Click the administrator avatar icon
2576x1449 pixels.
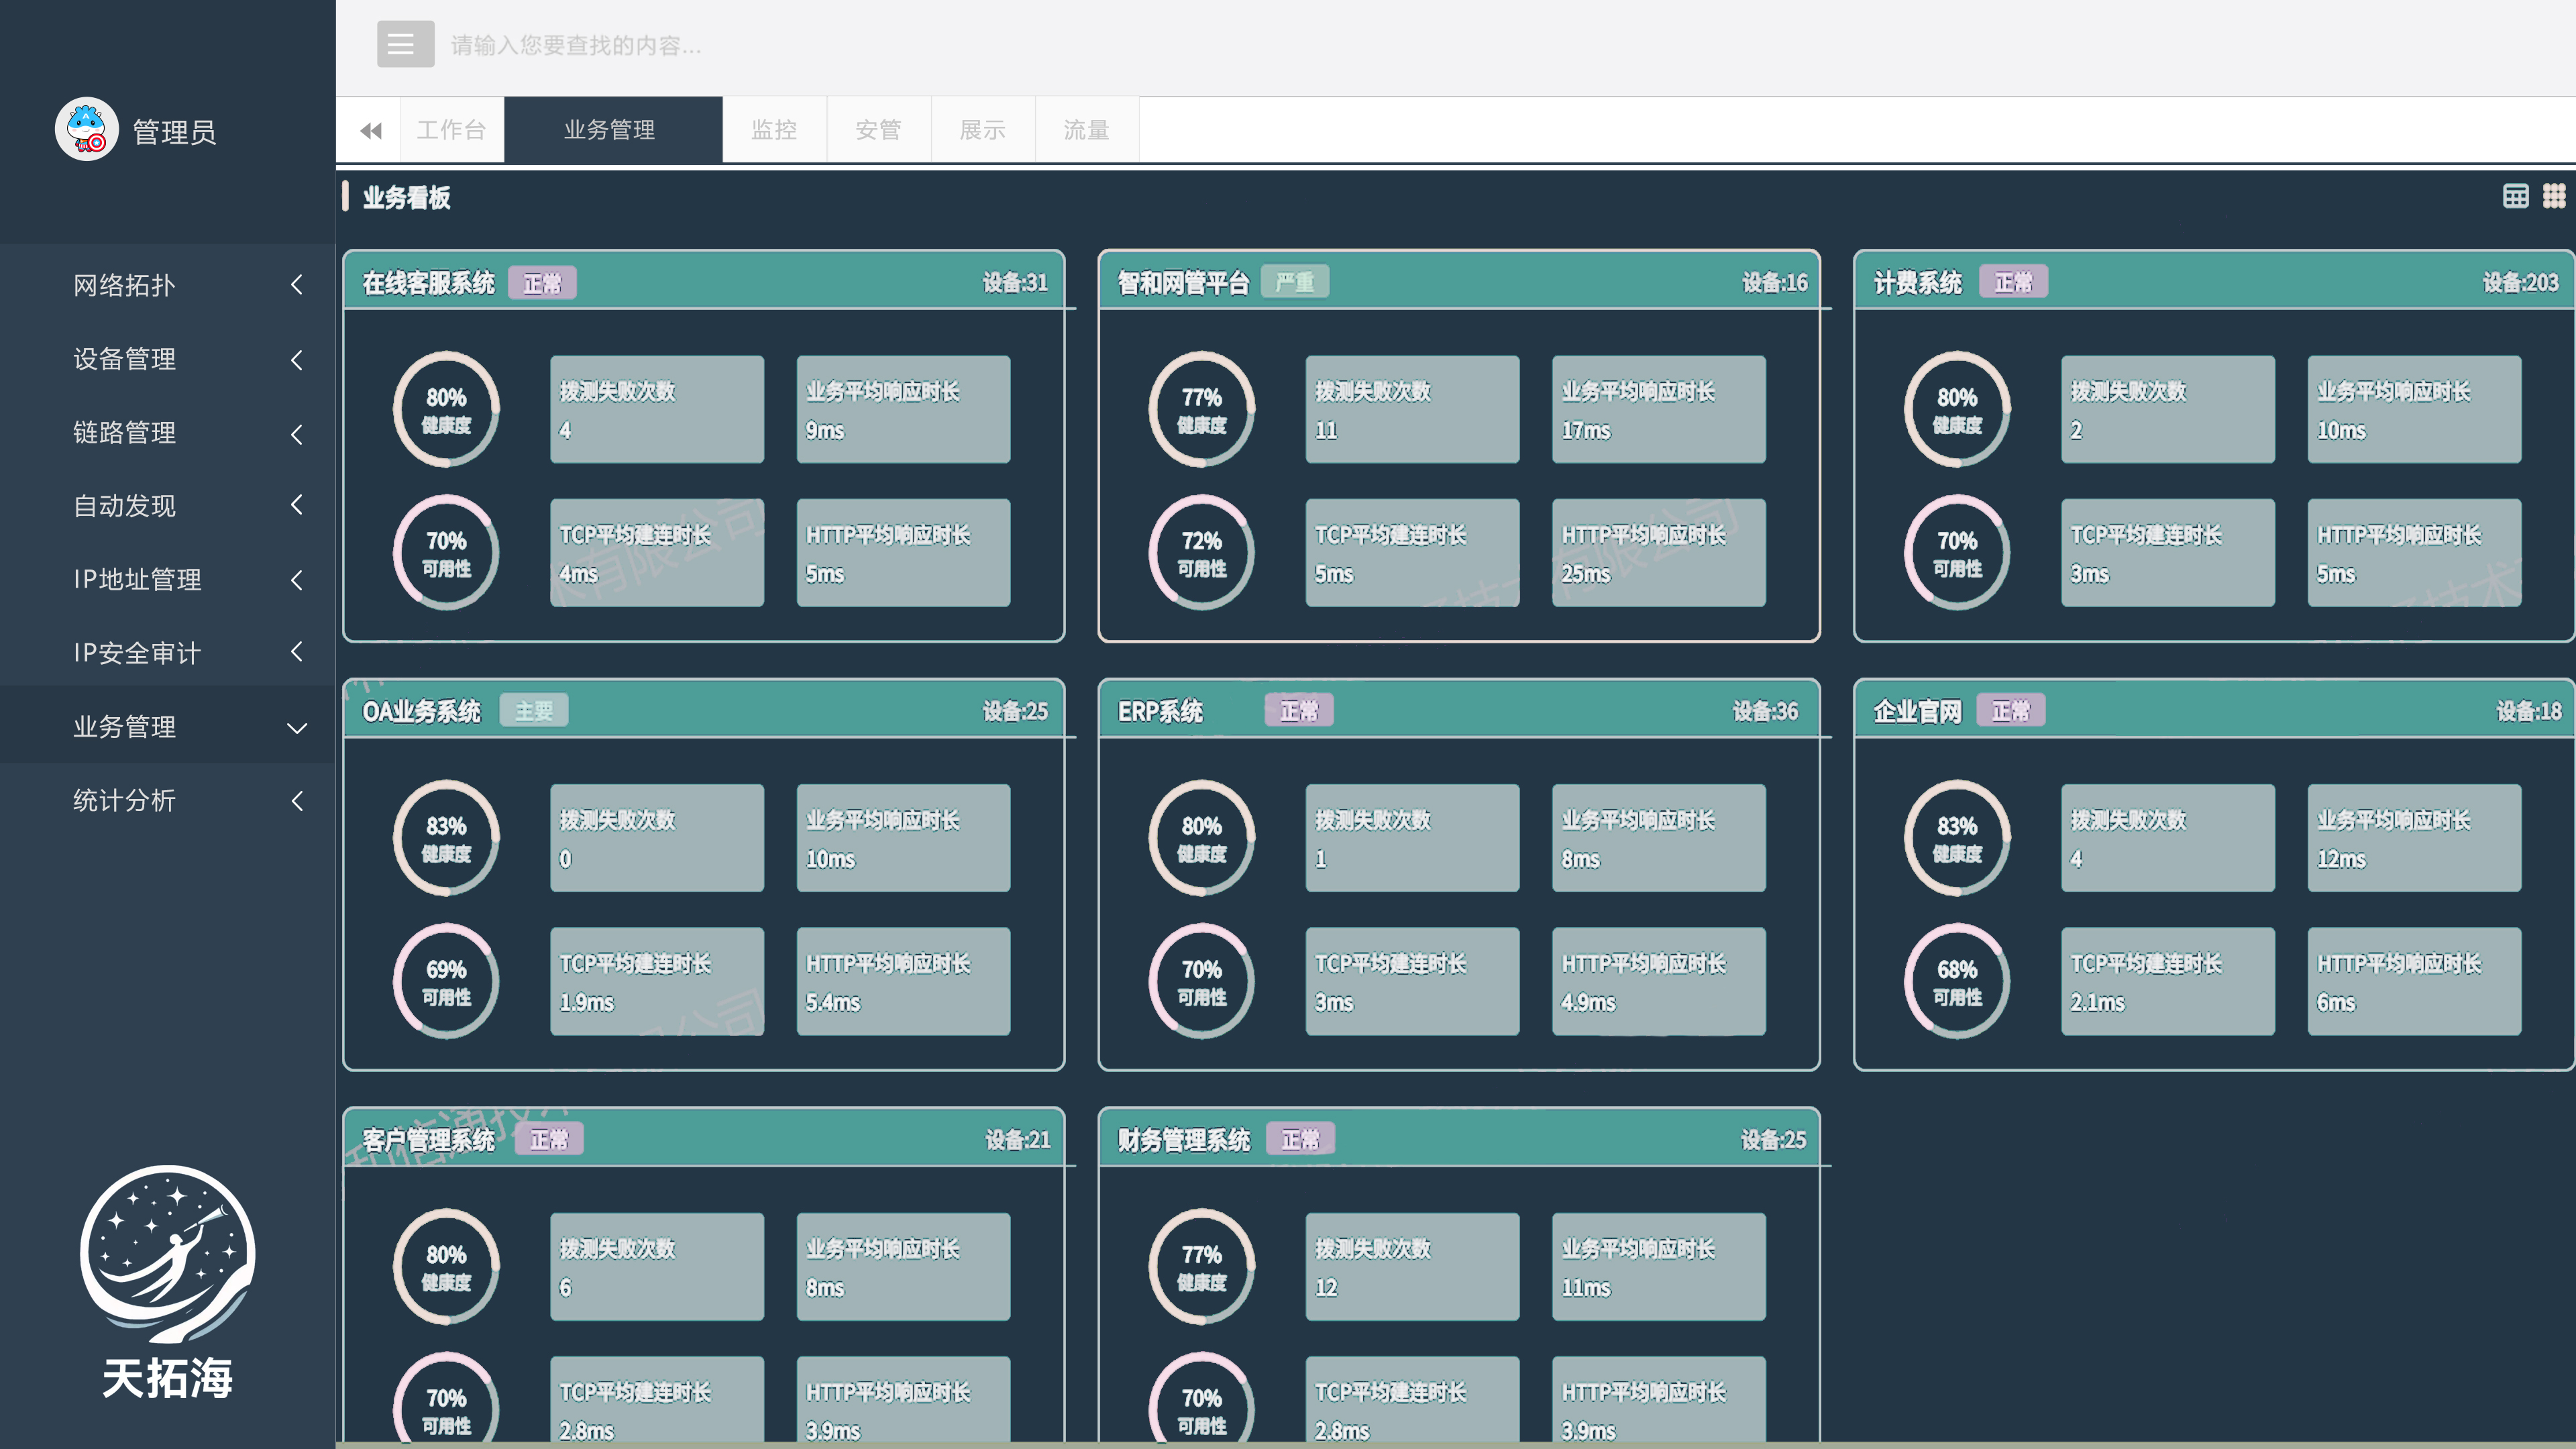86,129
